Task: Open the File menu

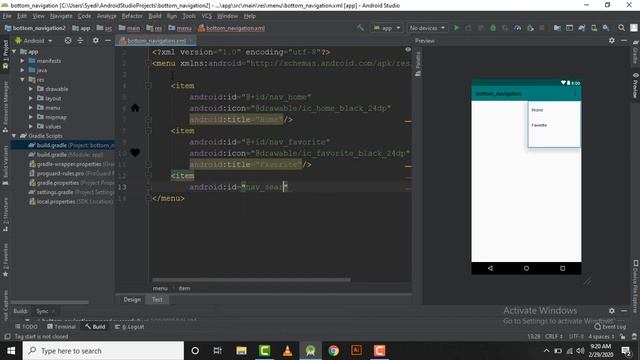Action: click(x=7, y=16)
